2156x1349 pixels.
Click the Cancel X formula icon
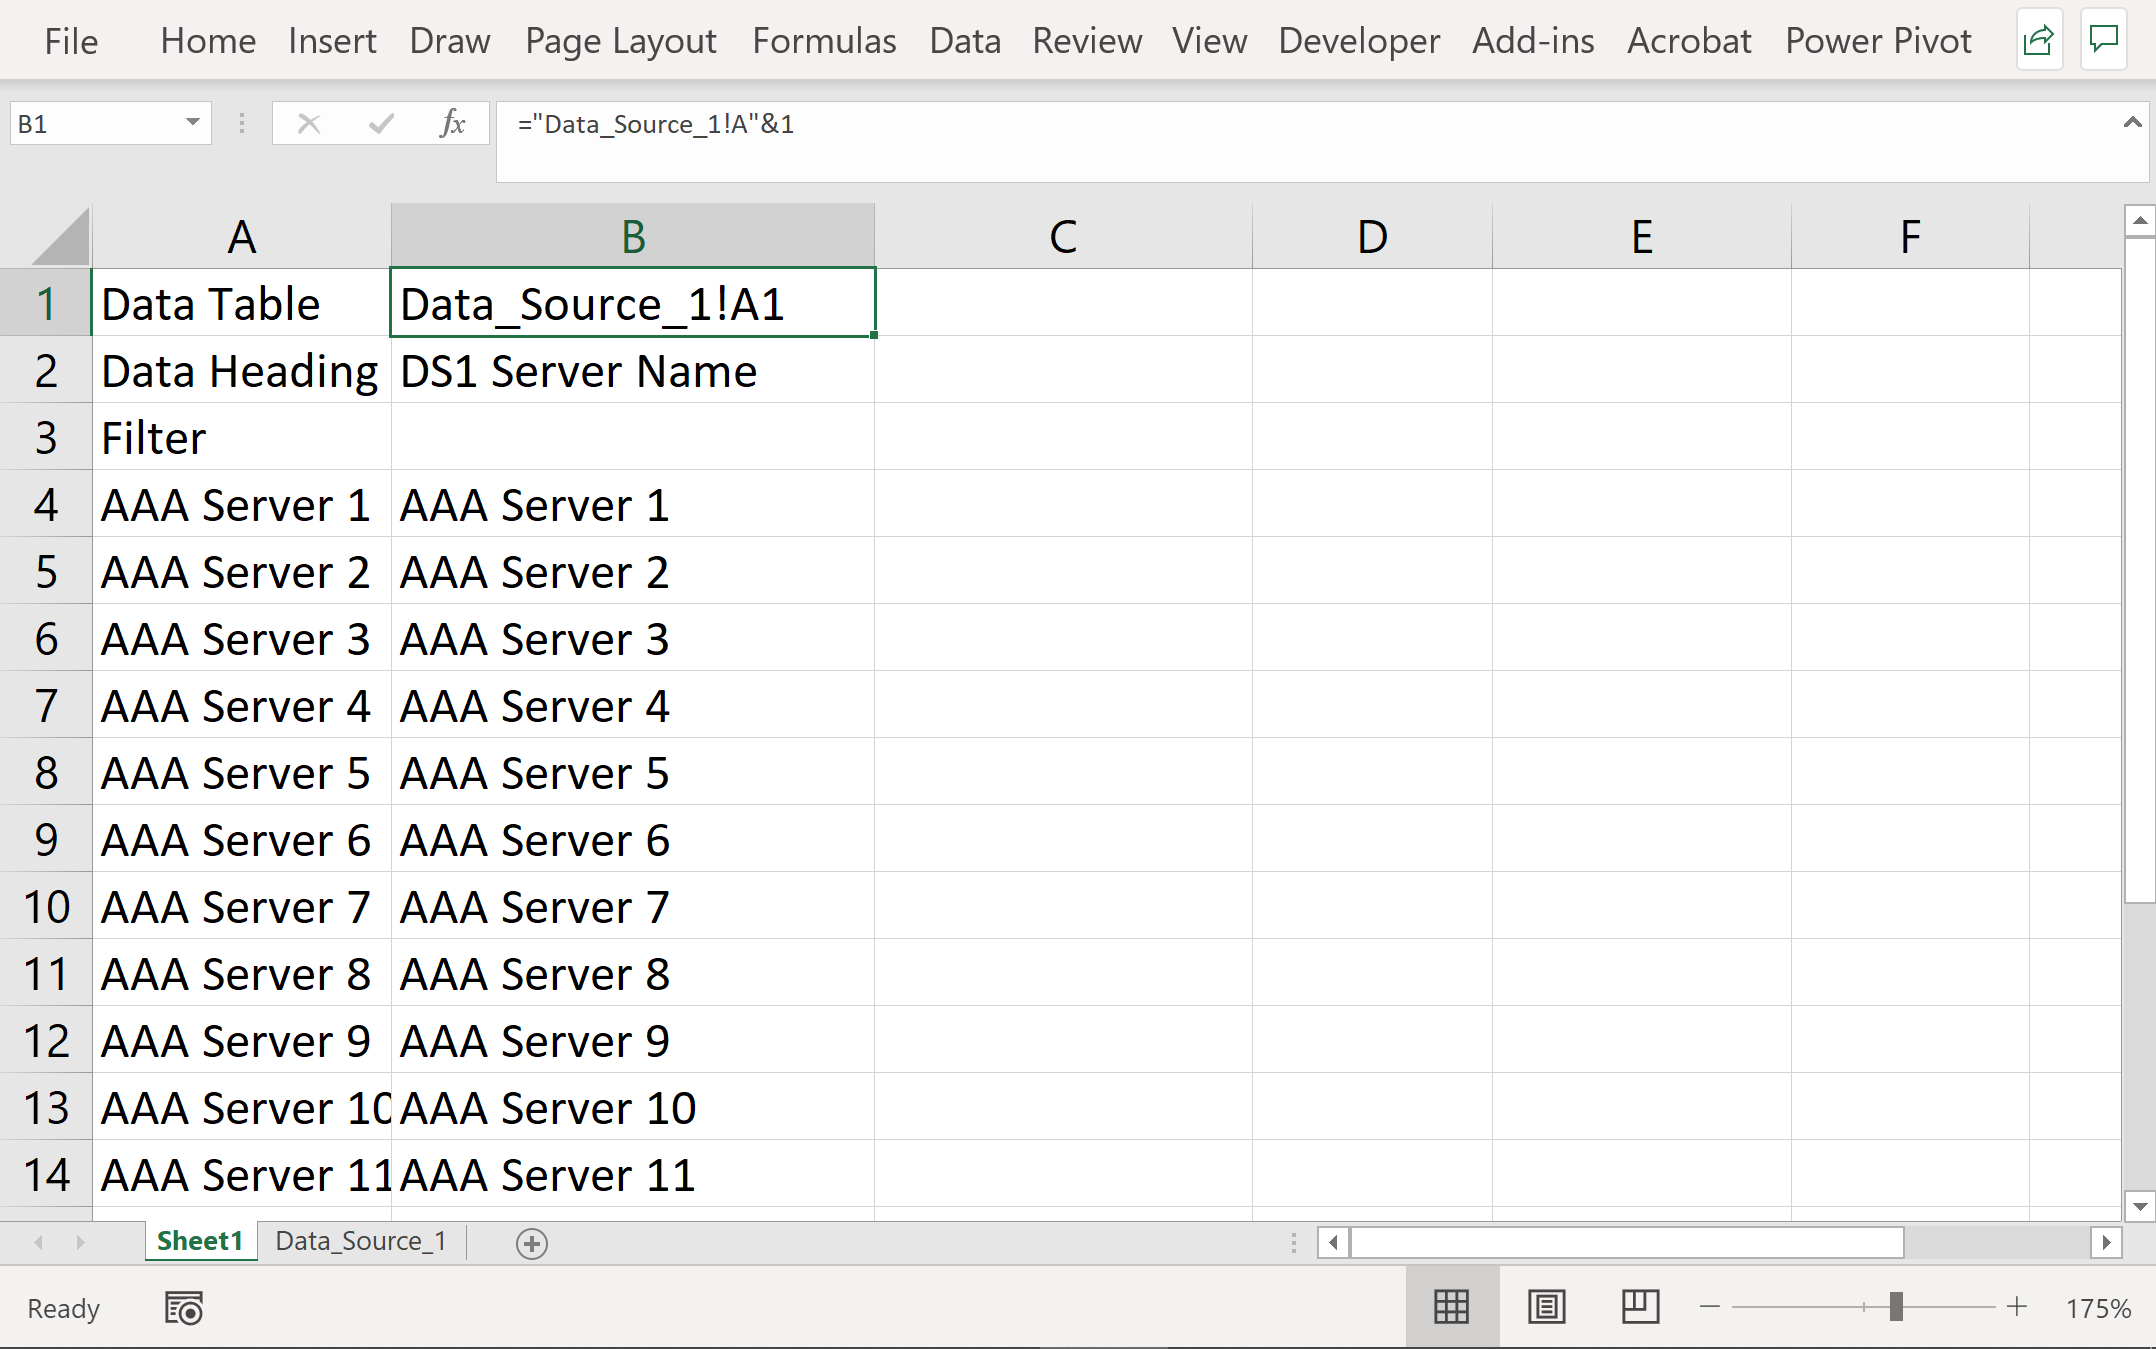point(309,124)
